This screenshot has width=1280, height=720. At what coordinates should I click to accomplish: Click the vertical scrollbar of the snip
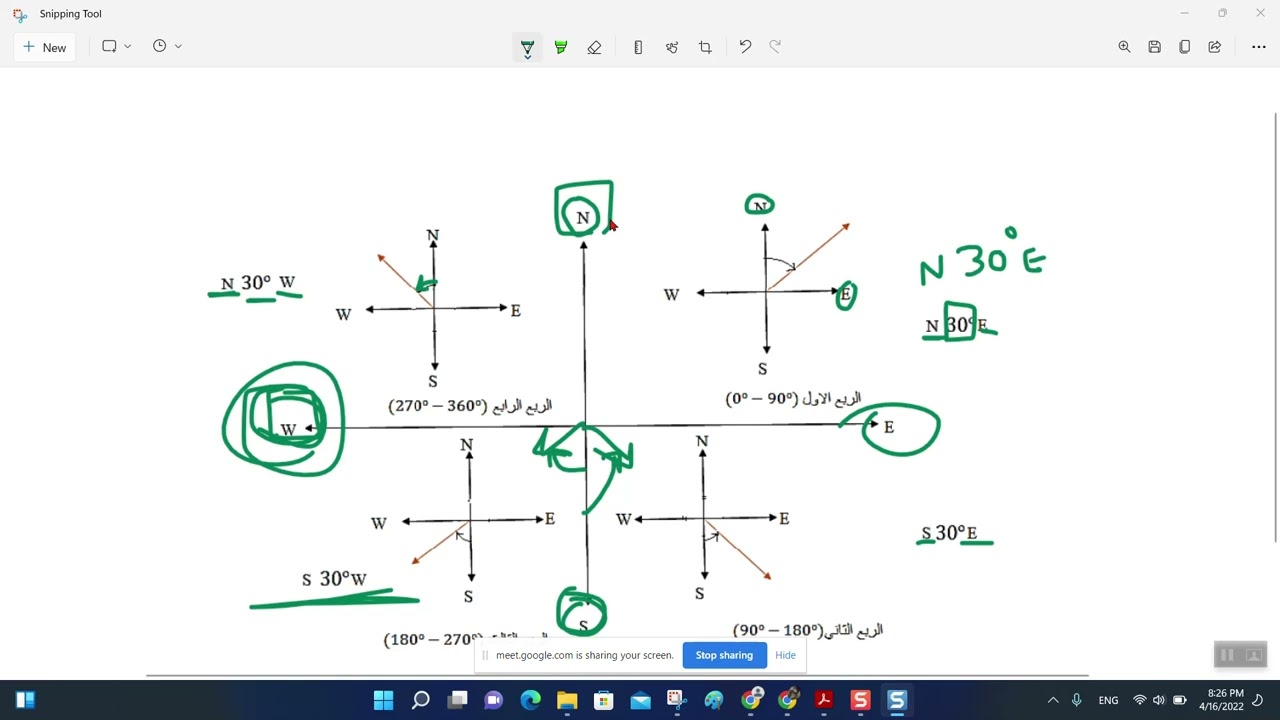point(1275,328)
